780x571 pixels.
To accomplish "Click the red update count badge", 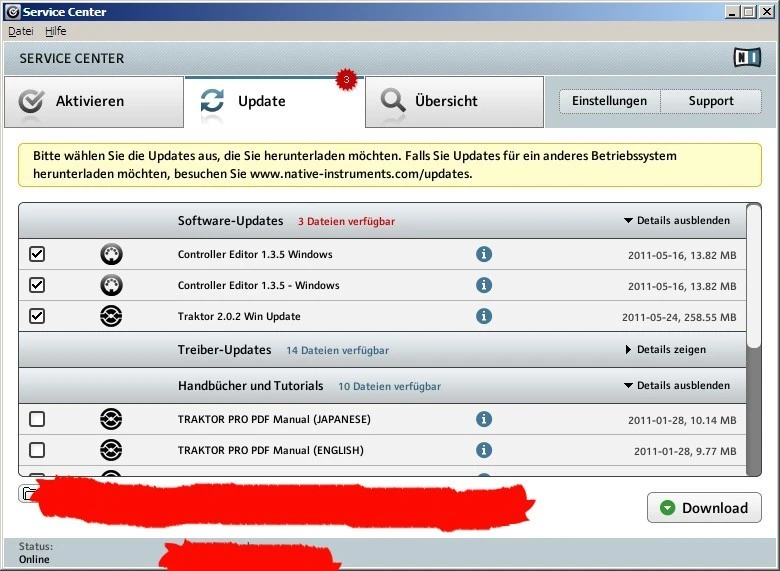I will [346, 79].
